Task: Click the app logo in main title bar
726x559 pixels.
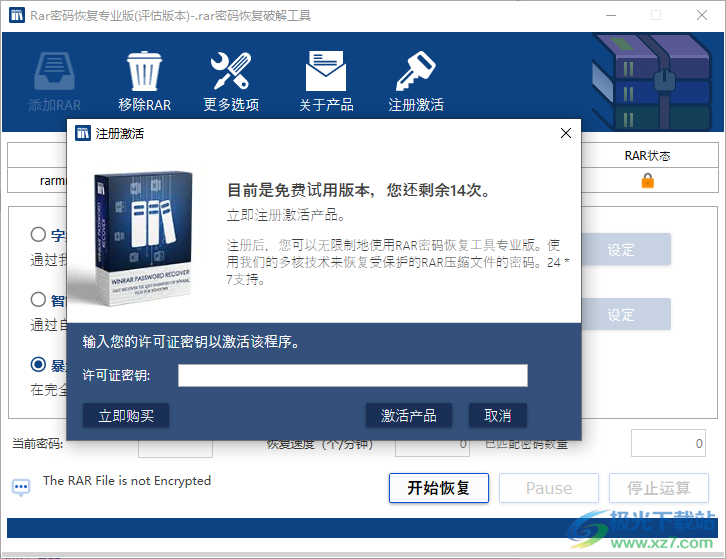Action: coord(17,15)
